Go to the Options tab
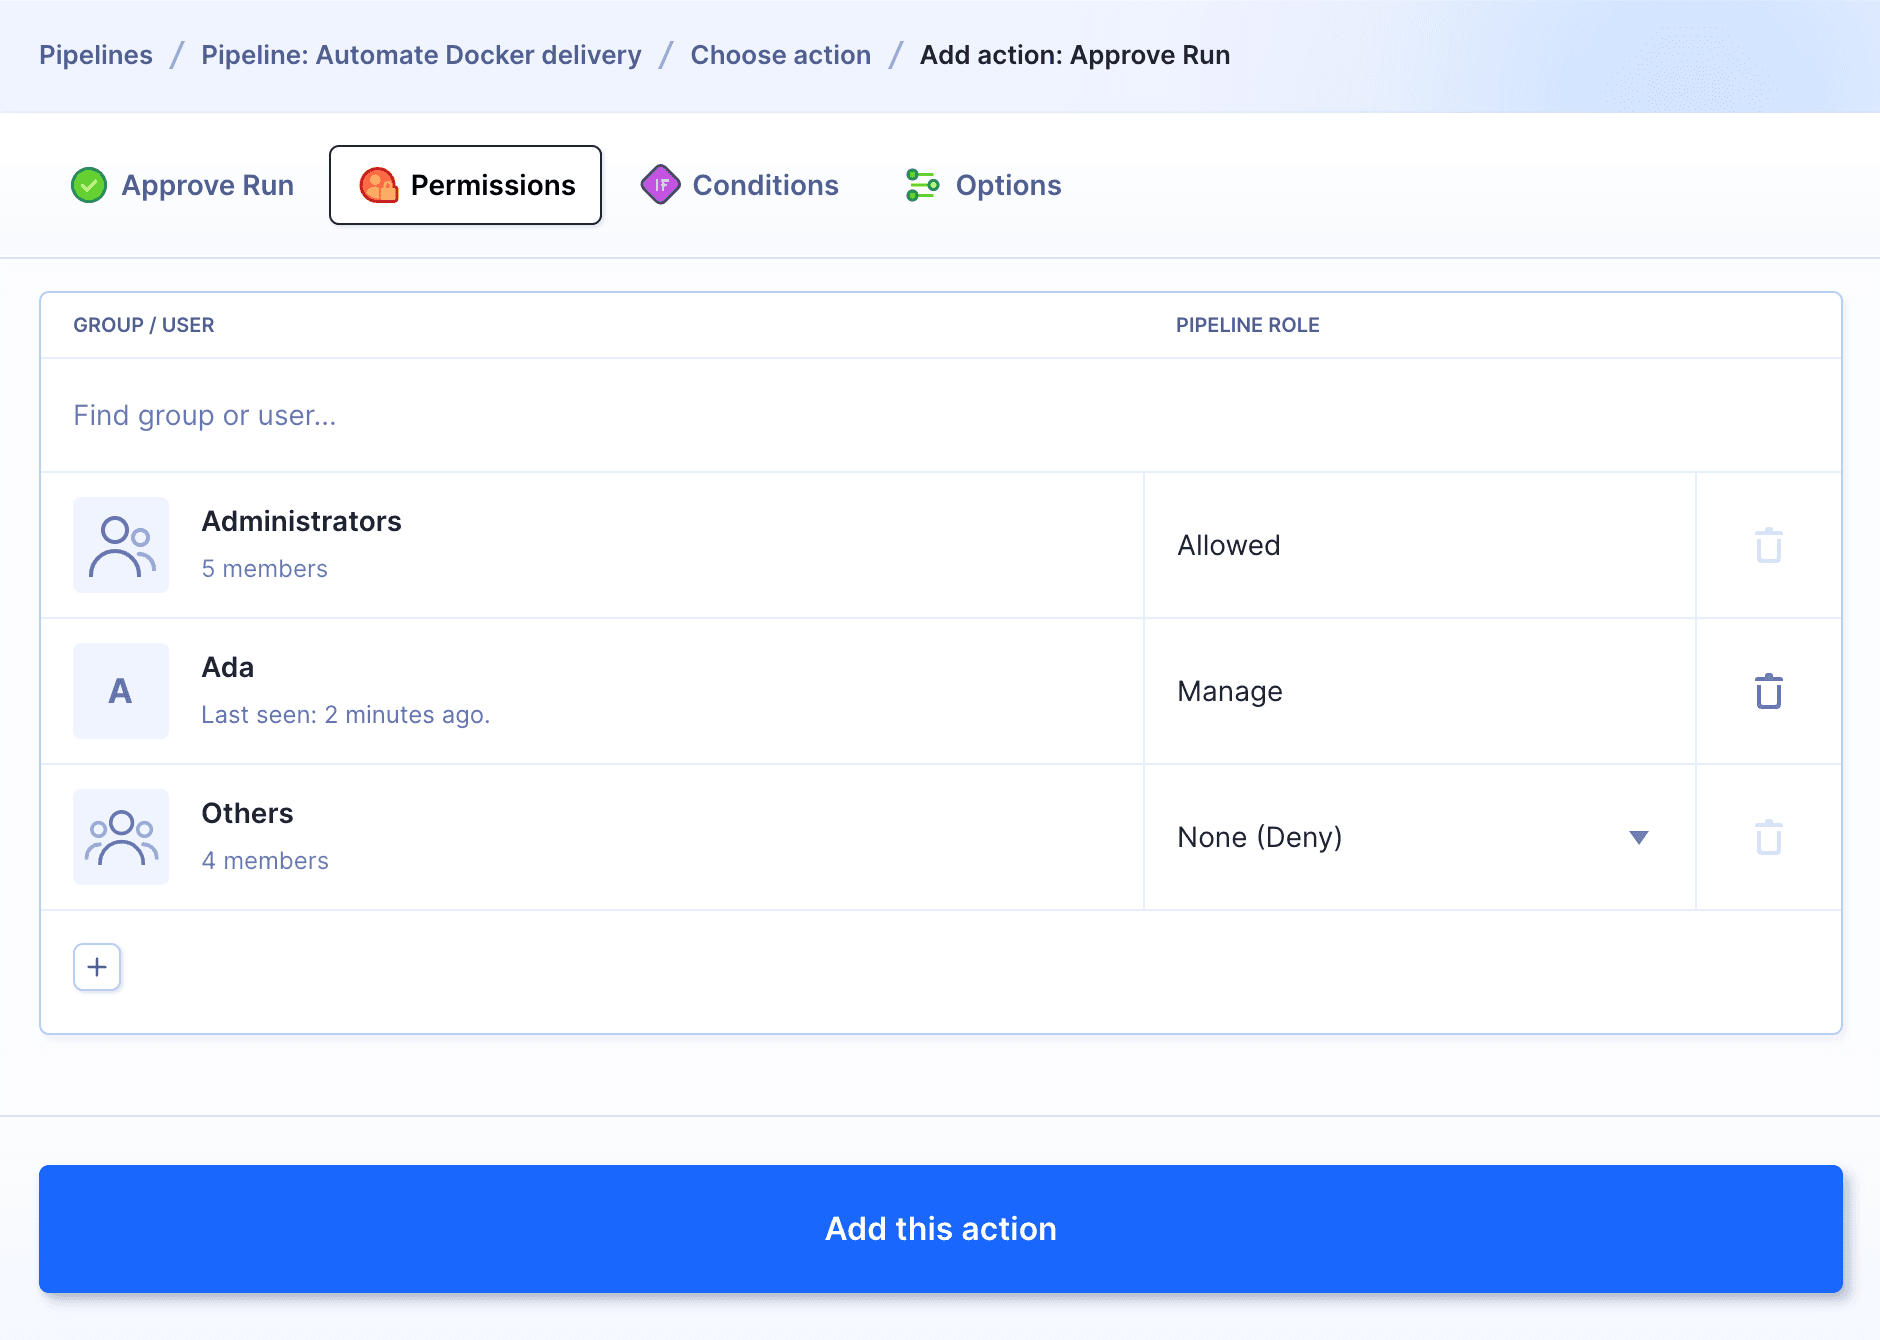Screen dimensions: 1880x1340 coord(983,185)
